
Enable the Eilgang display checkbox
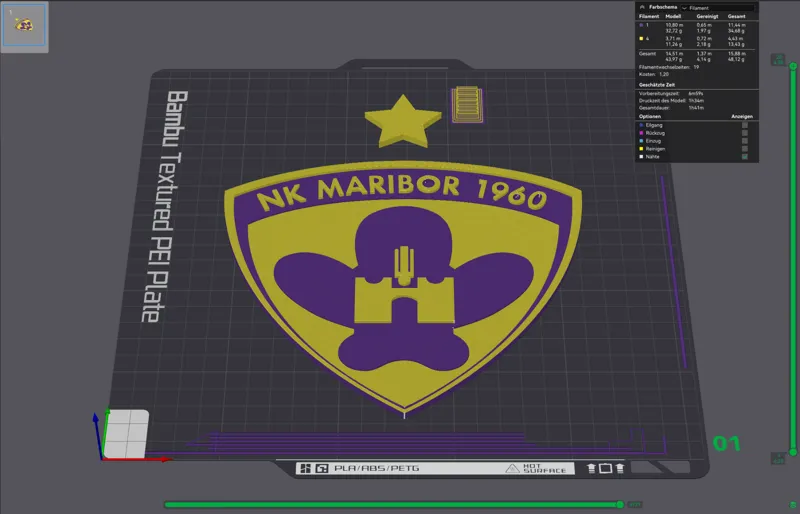point(745,125)
